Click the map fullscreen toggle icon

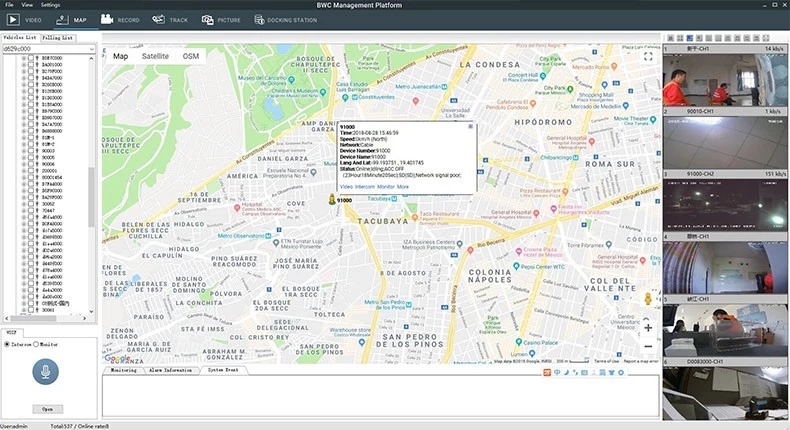[648, 56]
